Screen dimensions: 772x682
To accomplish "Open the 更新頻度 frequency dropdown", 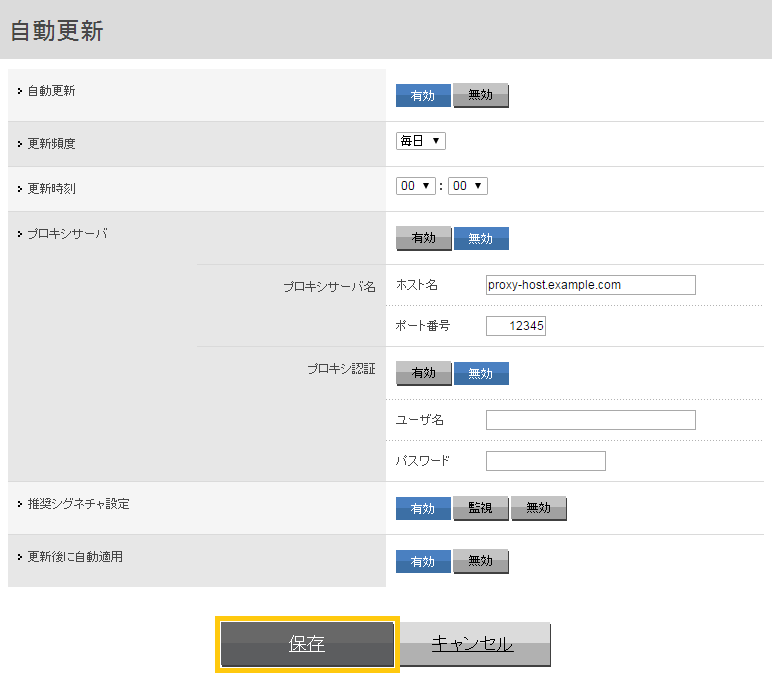I will pos(421,141).
